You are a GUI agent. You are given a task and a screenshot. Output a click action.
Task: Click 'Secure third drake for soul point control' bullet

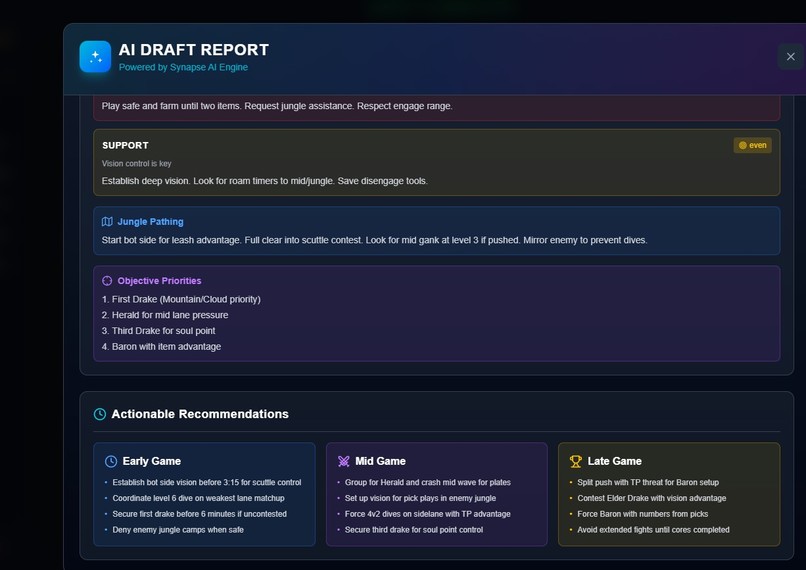point(414,530)
